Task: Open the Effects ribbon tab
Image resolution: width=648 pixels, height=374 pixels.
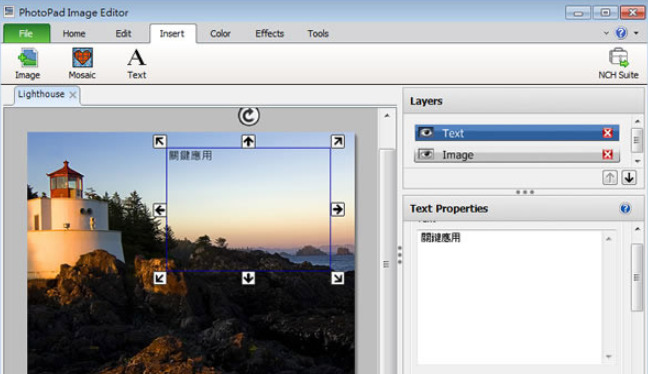Action: click(x=269, y=33)
